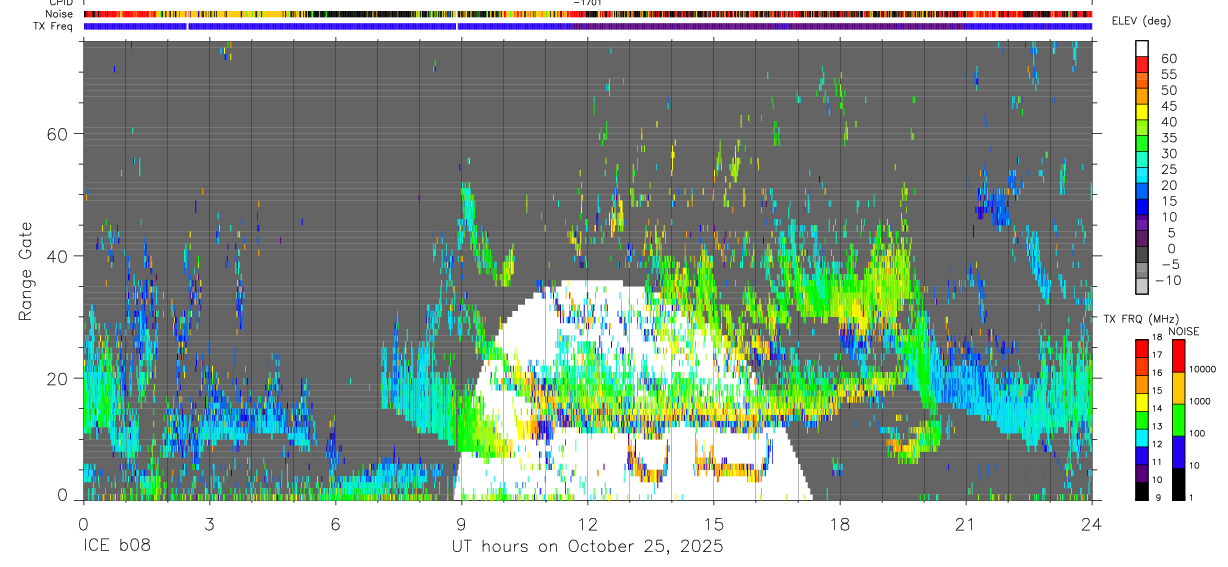
Task: Click the '60' tick label on Range Gate axis
Action: (56, 134)
